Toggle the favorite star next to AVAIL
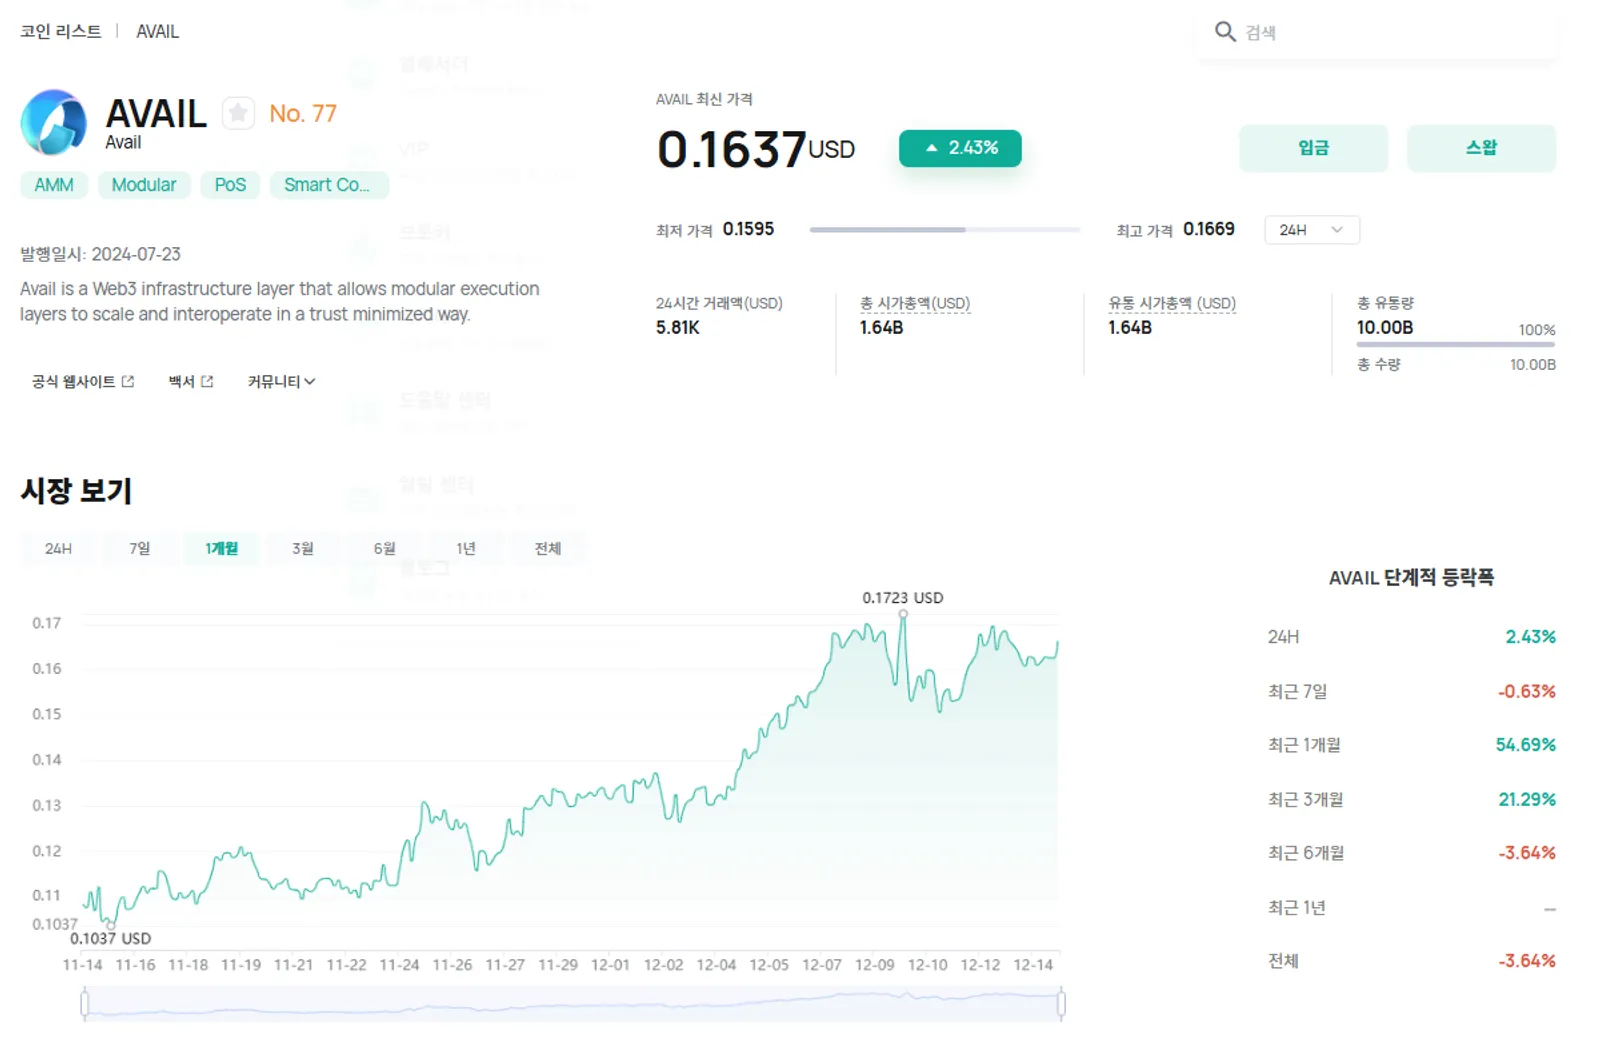Image resolution: width=1600 pixels, height=1051 pixels. (x=238, y=113)
